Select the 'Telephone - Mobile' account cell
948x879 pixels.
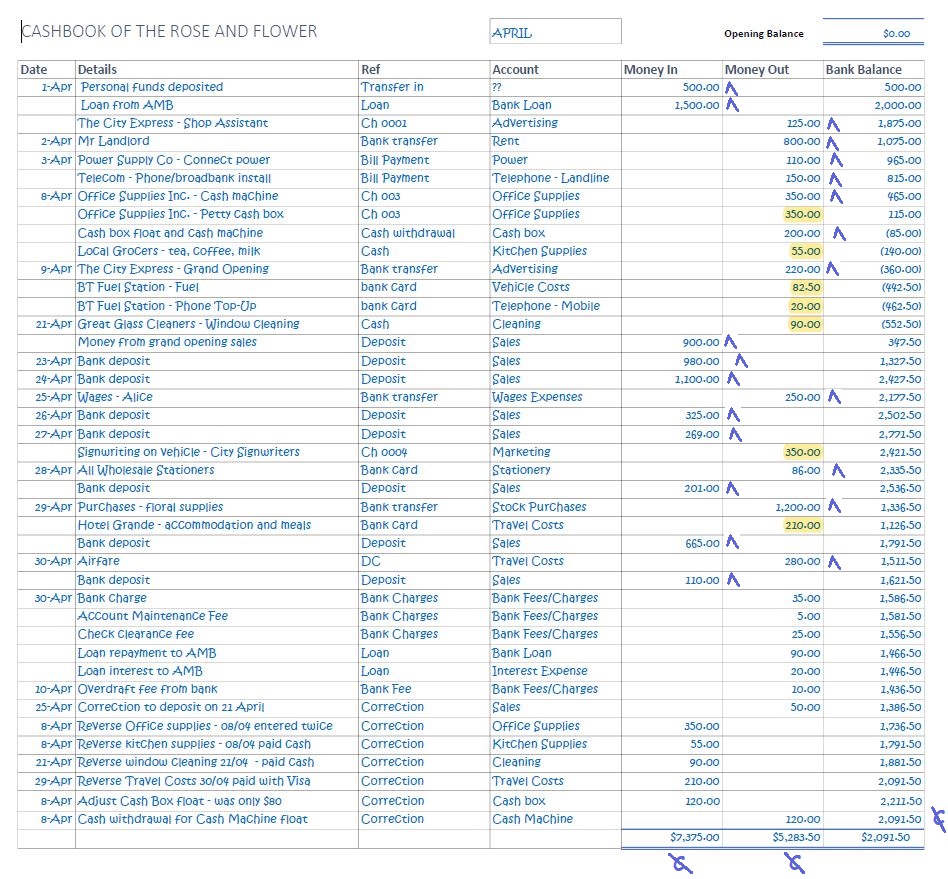point(546,307)
